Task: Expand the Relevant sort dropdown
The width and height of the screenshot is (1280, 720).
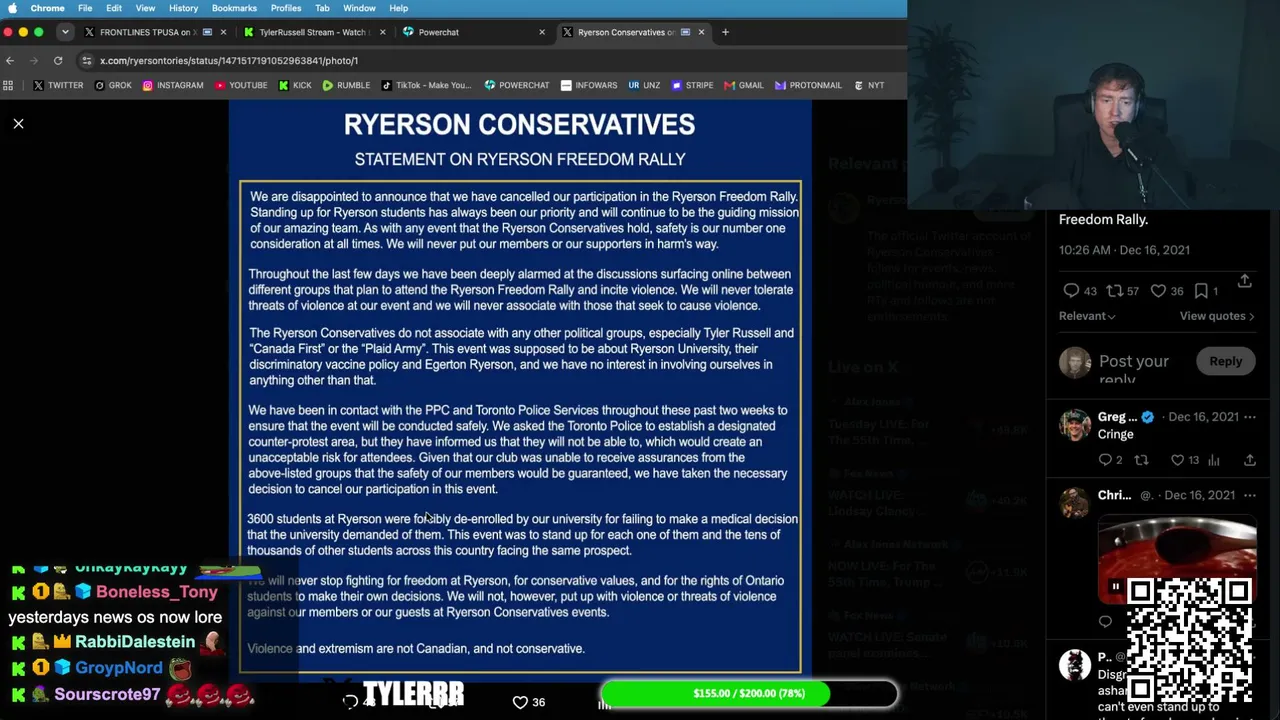Action: 1087,316
